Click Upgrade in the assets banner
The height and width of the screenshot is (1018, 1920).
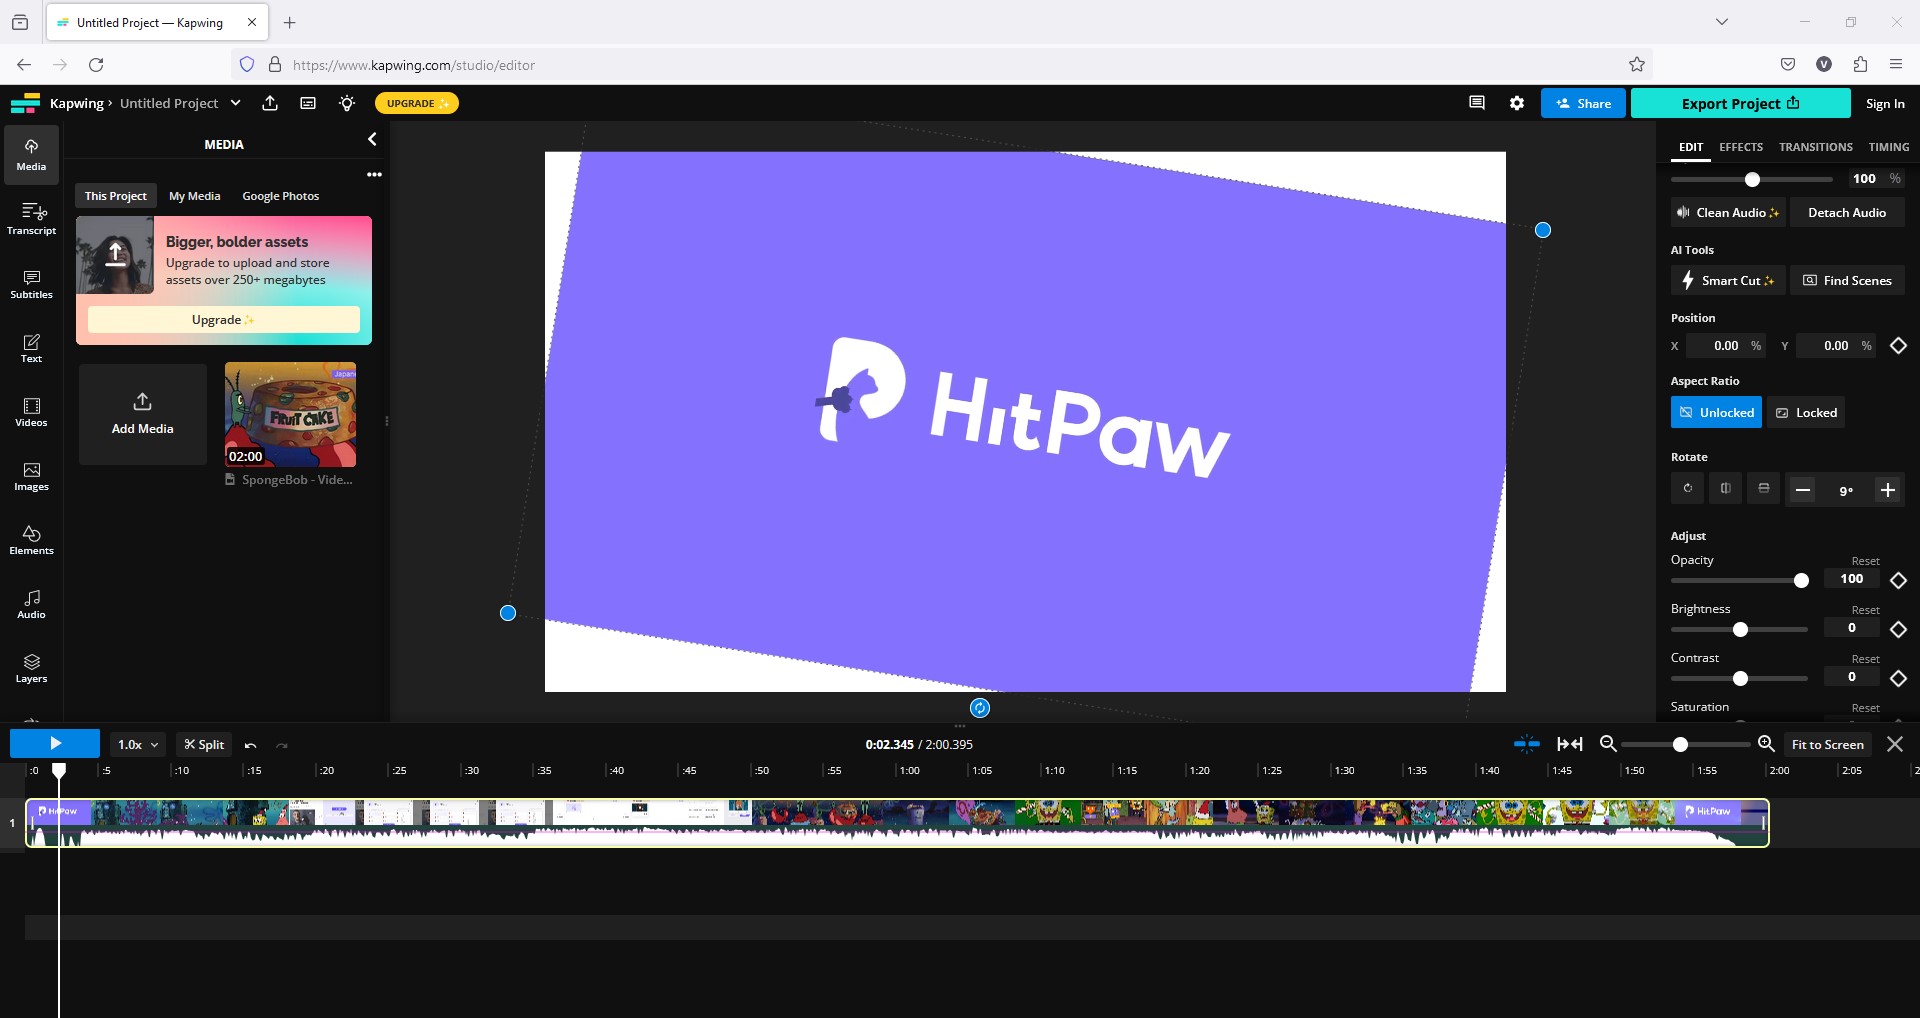pos(223,320)
